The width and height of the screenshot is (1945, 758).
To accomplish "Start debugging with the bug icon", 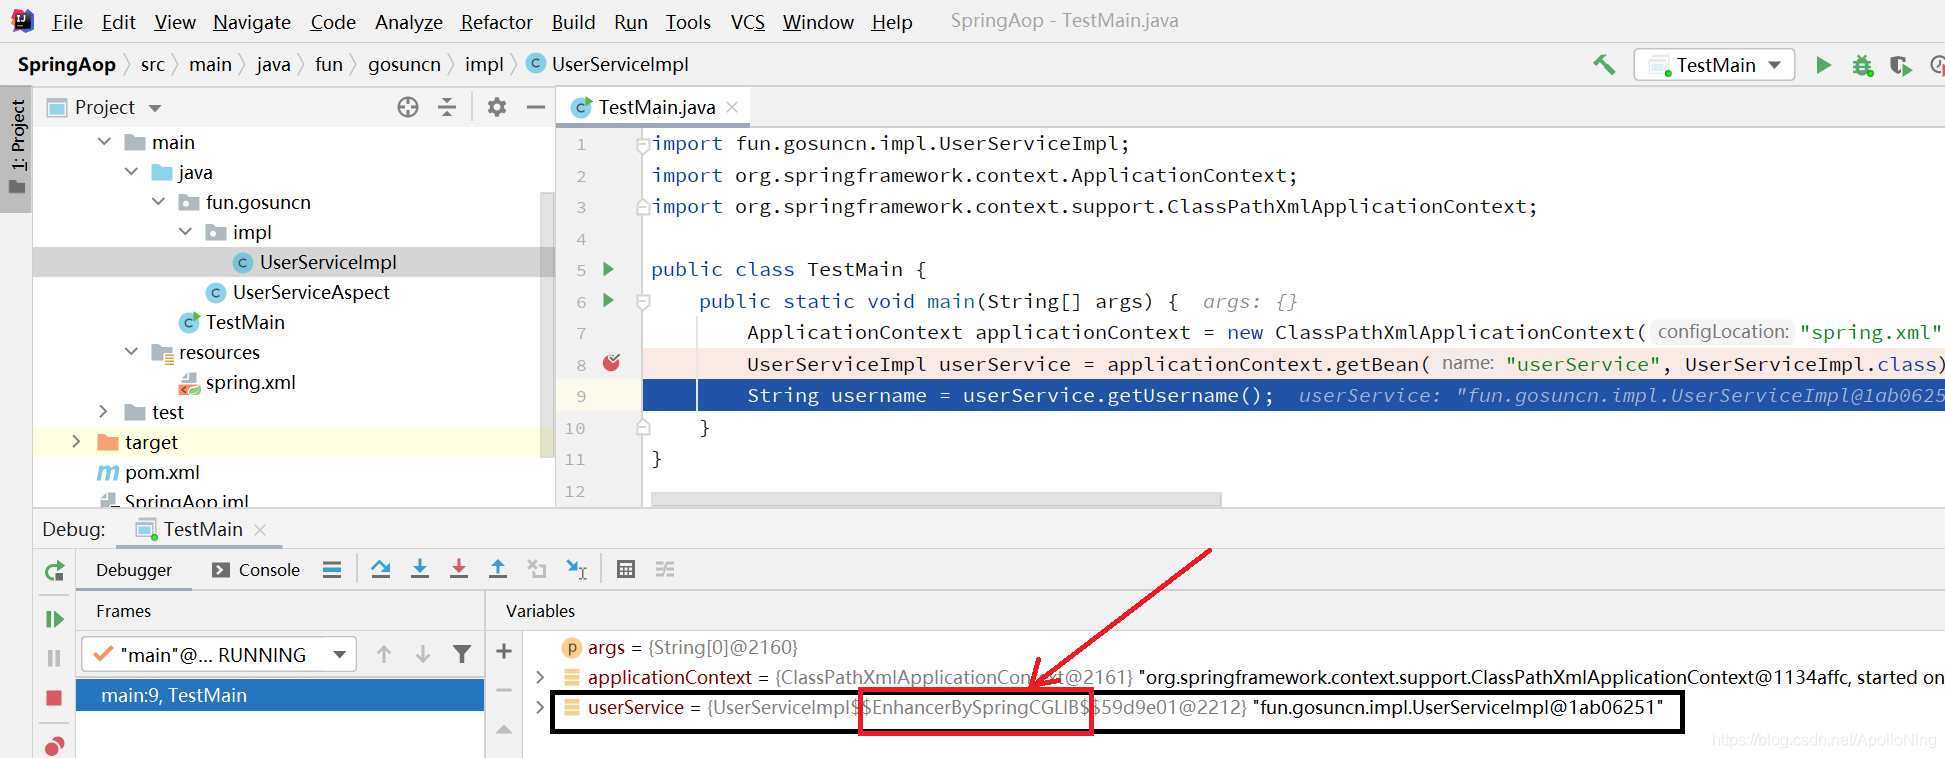I will click(1862, 65).
